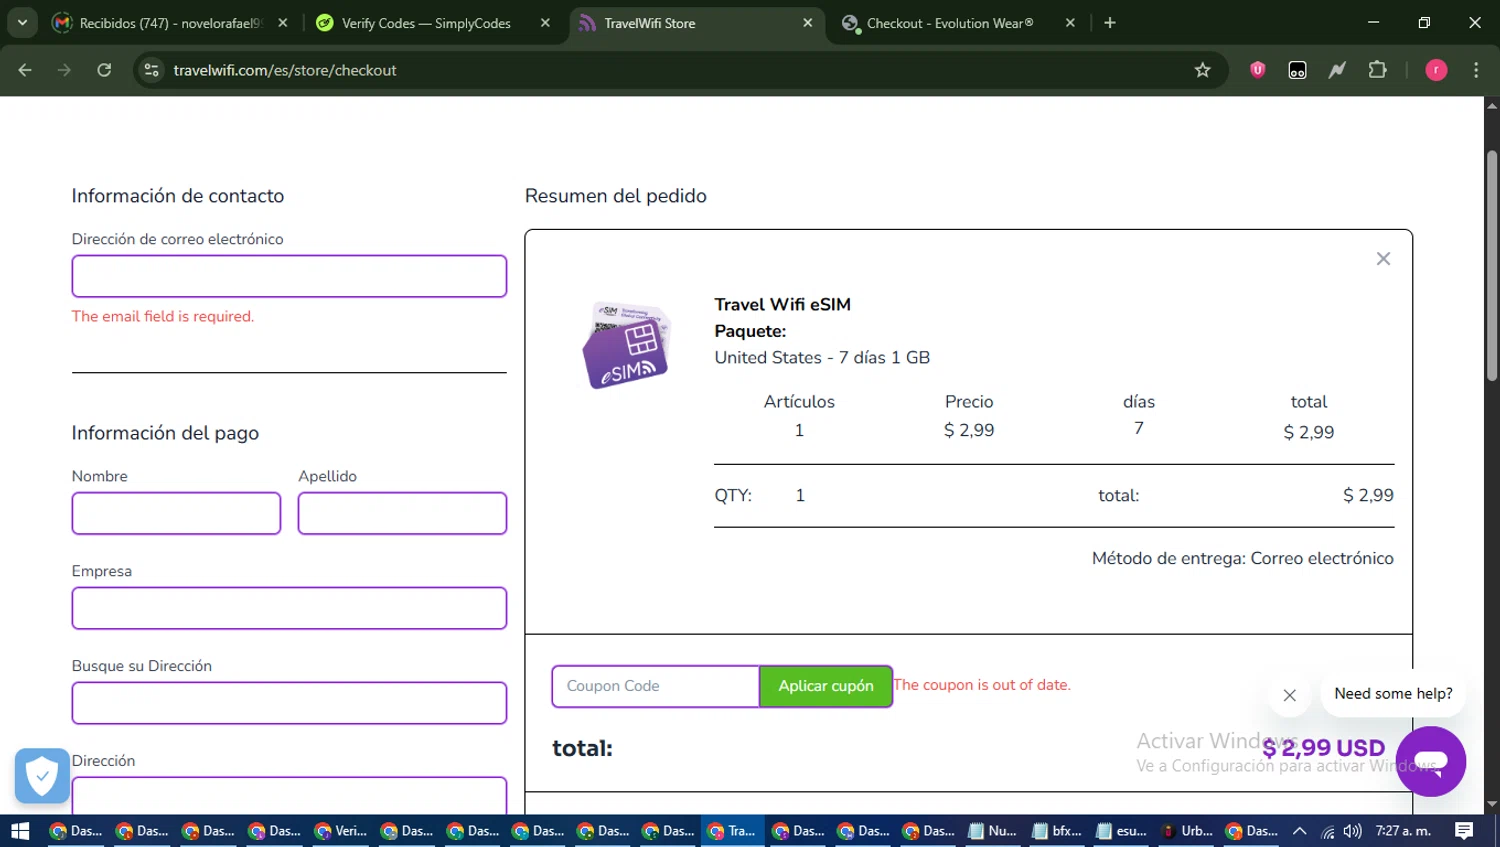Open the uBlock shield extension
Viewport: 1500px width, 847px height.
coord(1258,70)
